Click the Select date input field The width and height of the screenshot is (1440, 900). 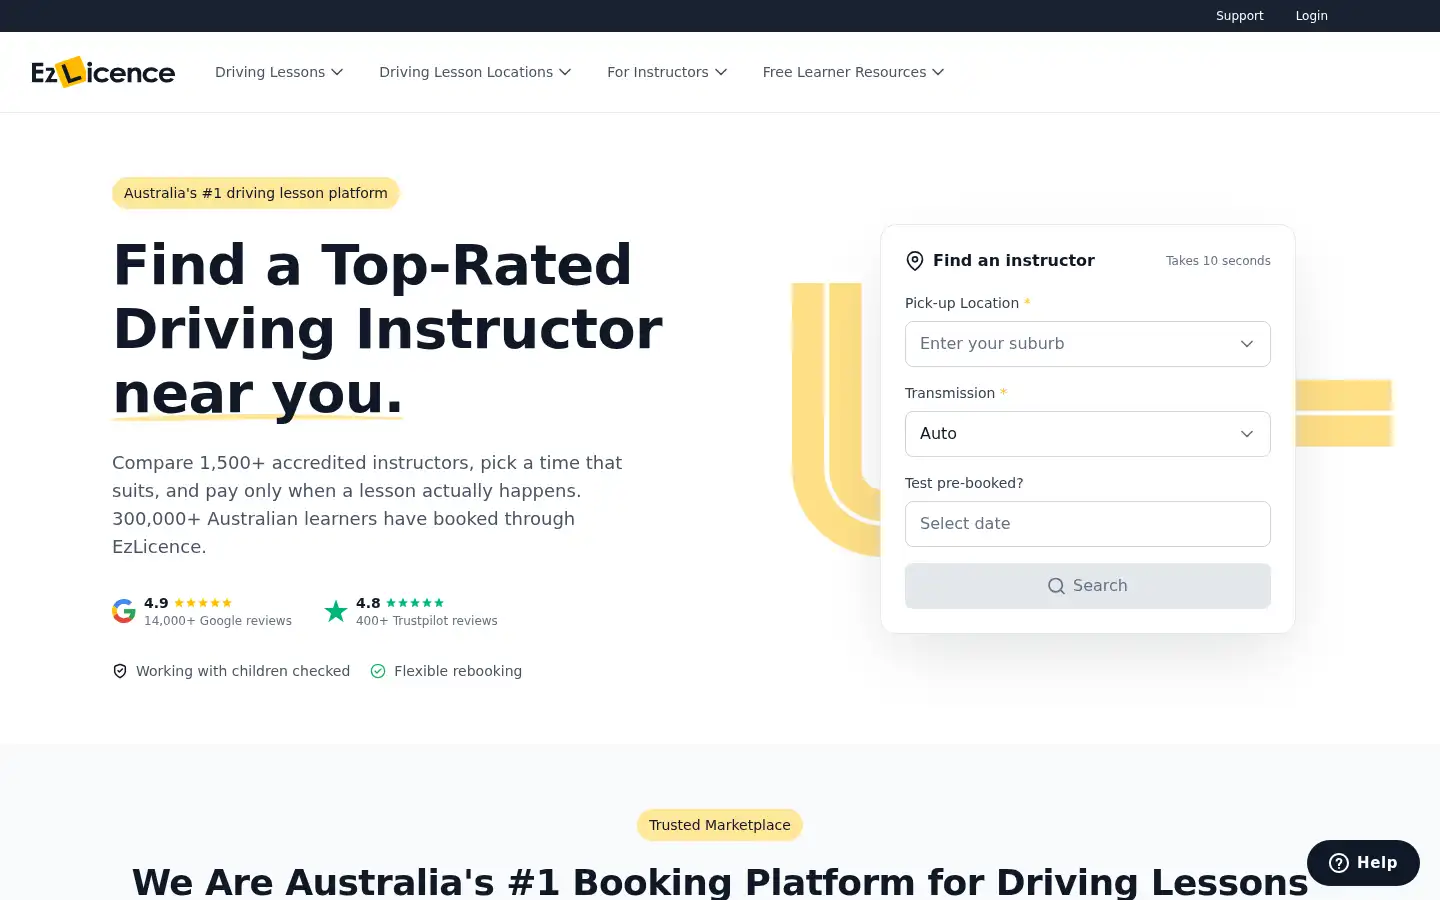[1088, 524]
